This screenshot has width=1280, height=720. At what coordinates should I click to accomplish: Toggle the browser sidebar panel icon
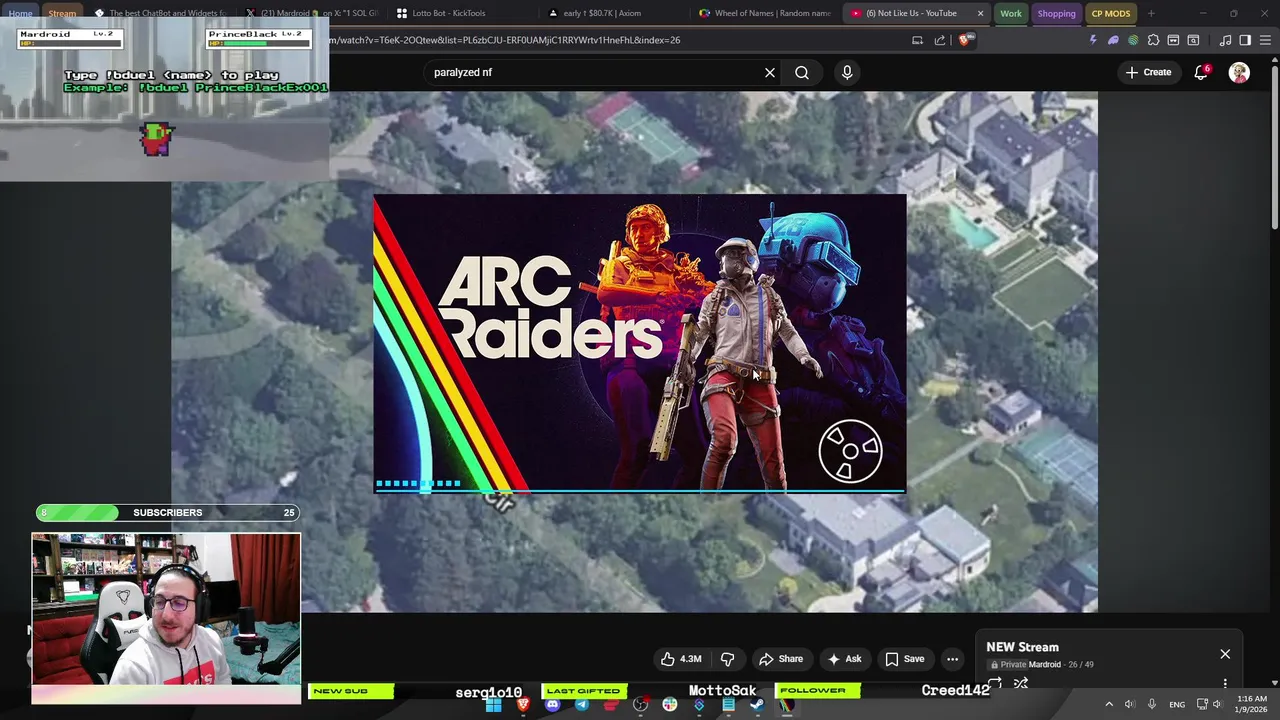click(1245, 40)
